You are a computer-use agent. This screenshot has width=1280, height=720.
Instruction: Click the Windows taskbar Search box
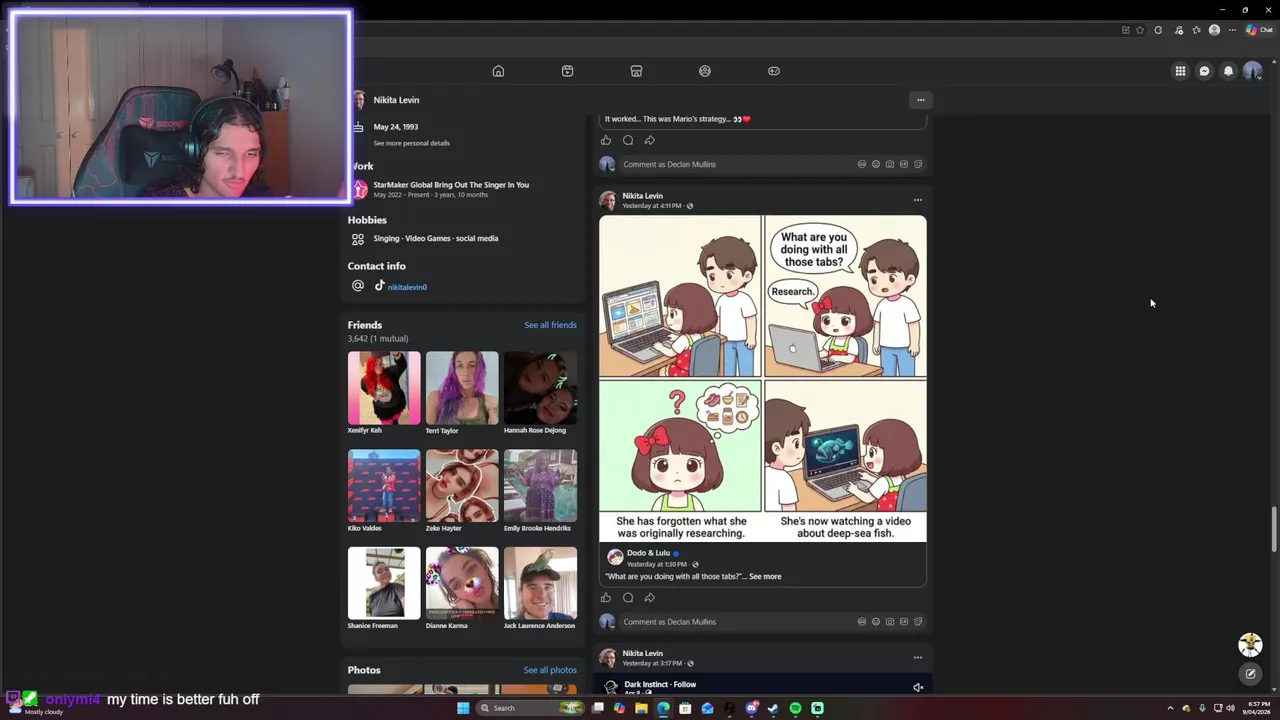pyautogui.click(x=530, y=708)
